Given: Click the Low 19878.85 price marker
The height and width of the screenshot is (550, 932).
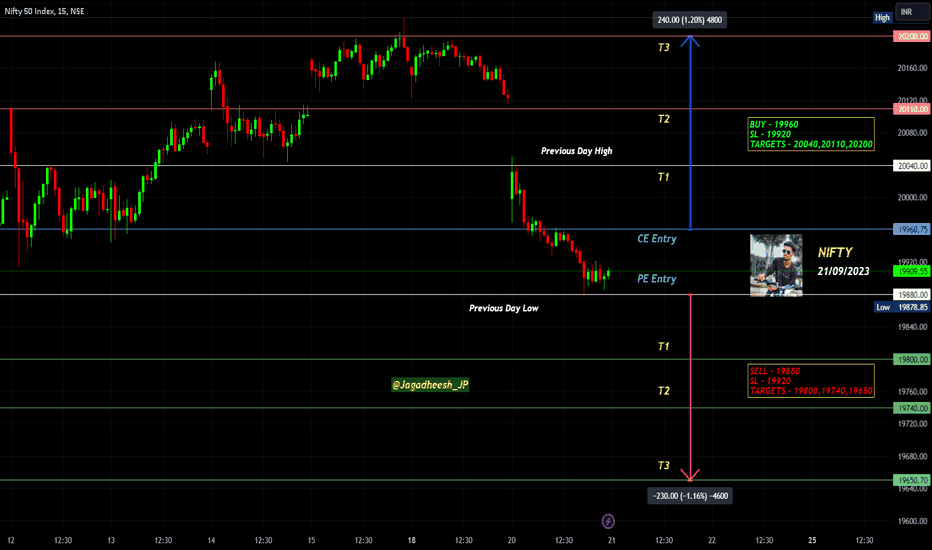Looking at the screenshot, I should [902, 307].
